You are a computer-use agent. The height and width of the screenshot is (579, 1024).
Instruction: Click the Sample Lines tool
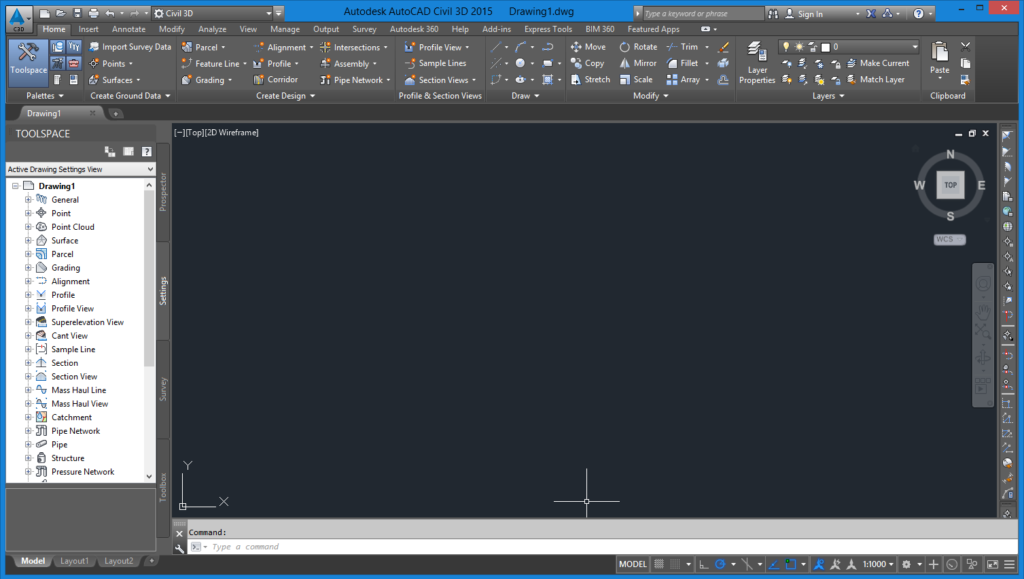(435, 63)
